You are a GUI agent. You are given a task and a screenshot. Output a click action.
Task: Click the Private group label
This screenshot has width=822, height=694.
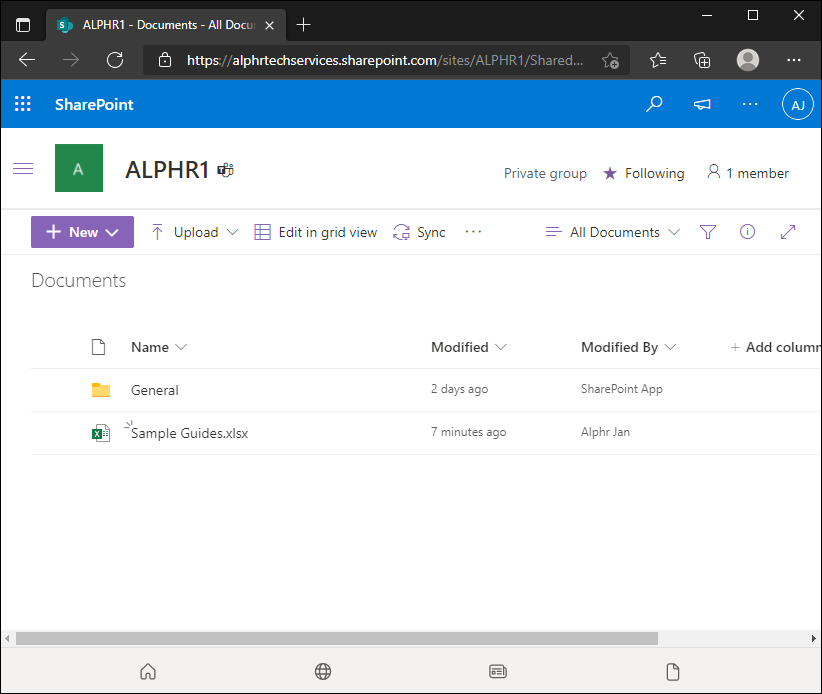click(545, 173)
